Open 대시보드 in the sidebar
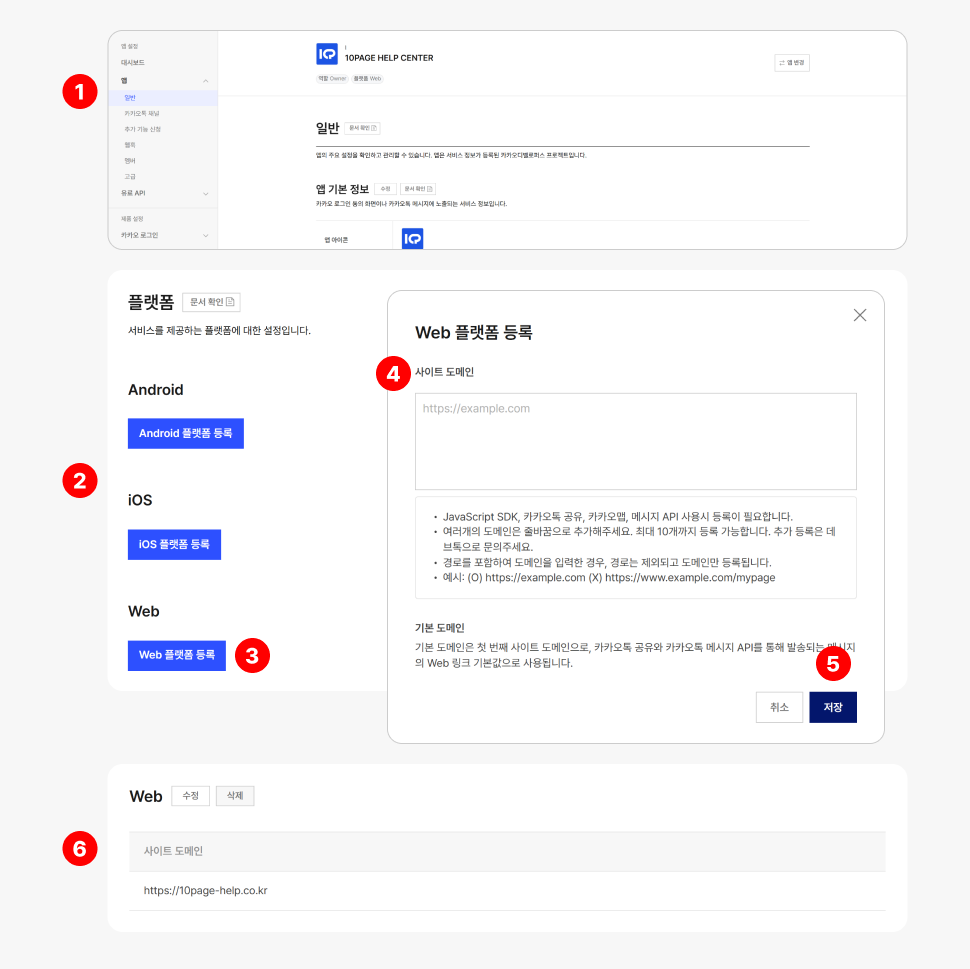The image size is (970, 969). 133,62
